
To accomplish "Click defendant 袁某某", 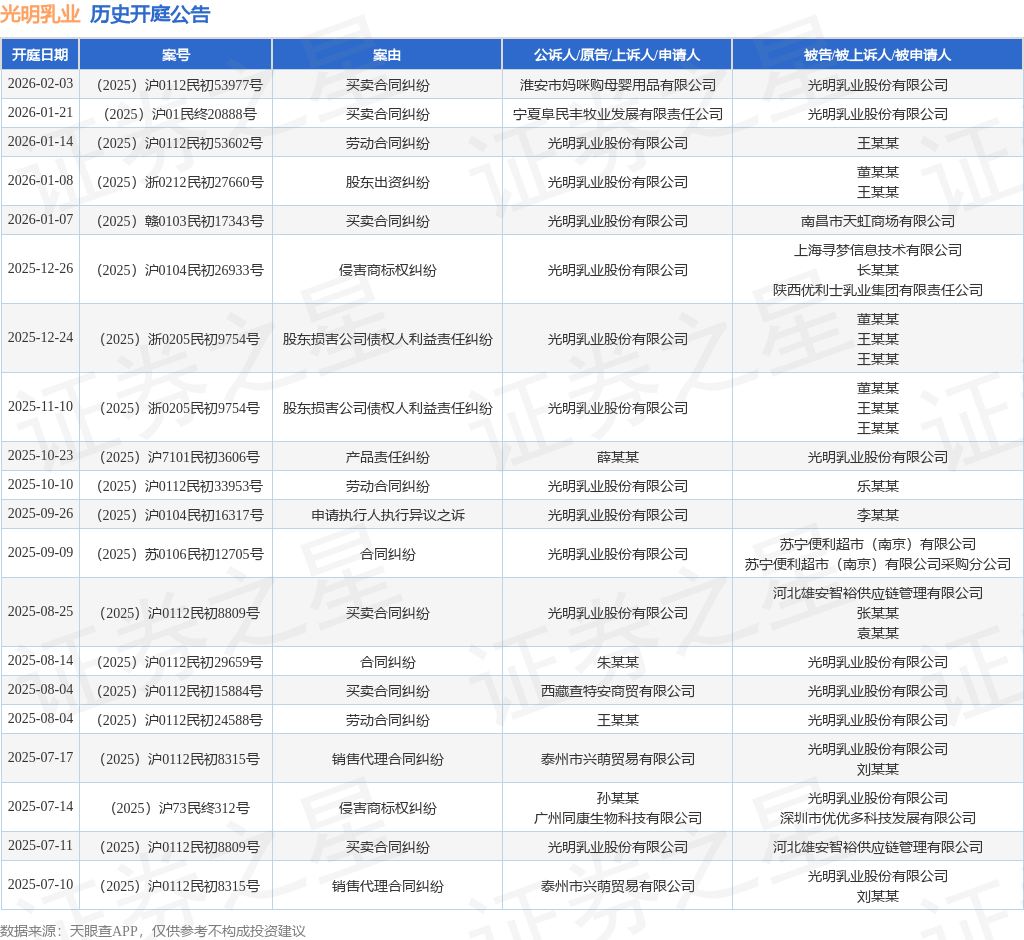I will pyautogui.click(x=877, y=632).
